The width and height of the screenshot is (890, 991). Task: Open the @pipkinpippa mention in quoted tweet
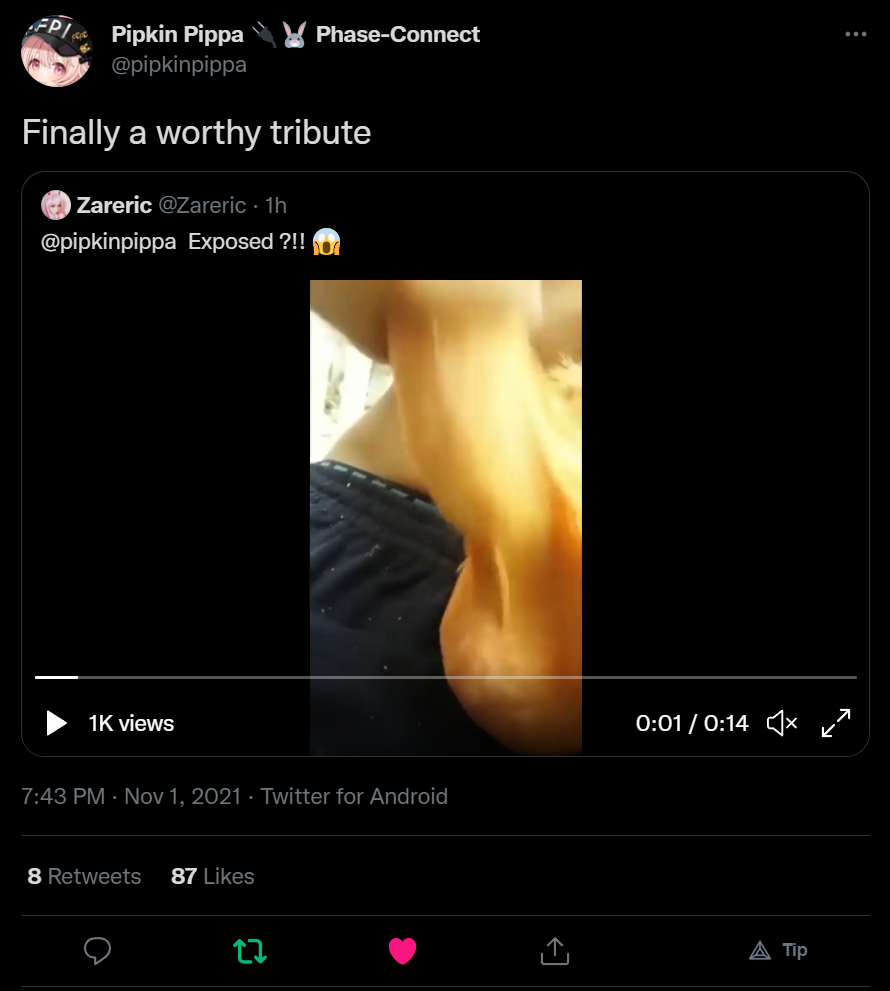click(x=108, y=241)
